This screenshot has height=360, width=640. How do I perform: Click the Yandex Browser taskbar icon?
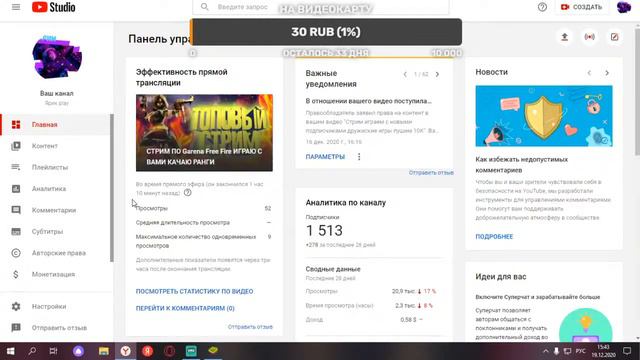click(x=126, y=351)
